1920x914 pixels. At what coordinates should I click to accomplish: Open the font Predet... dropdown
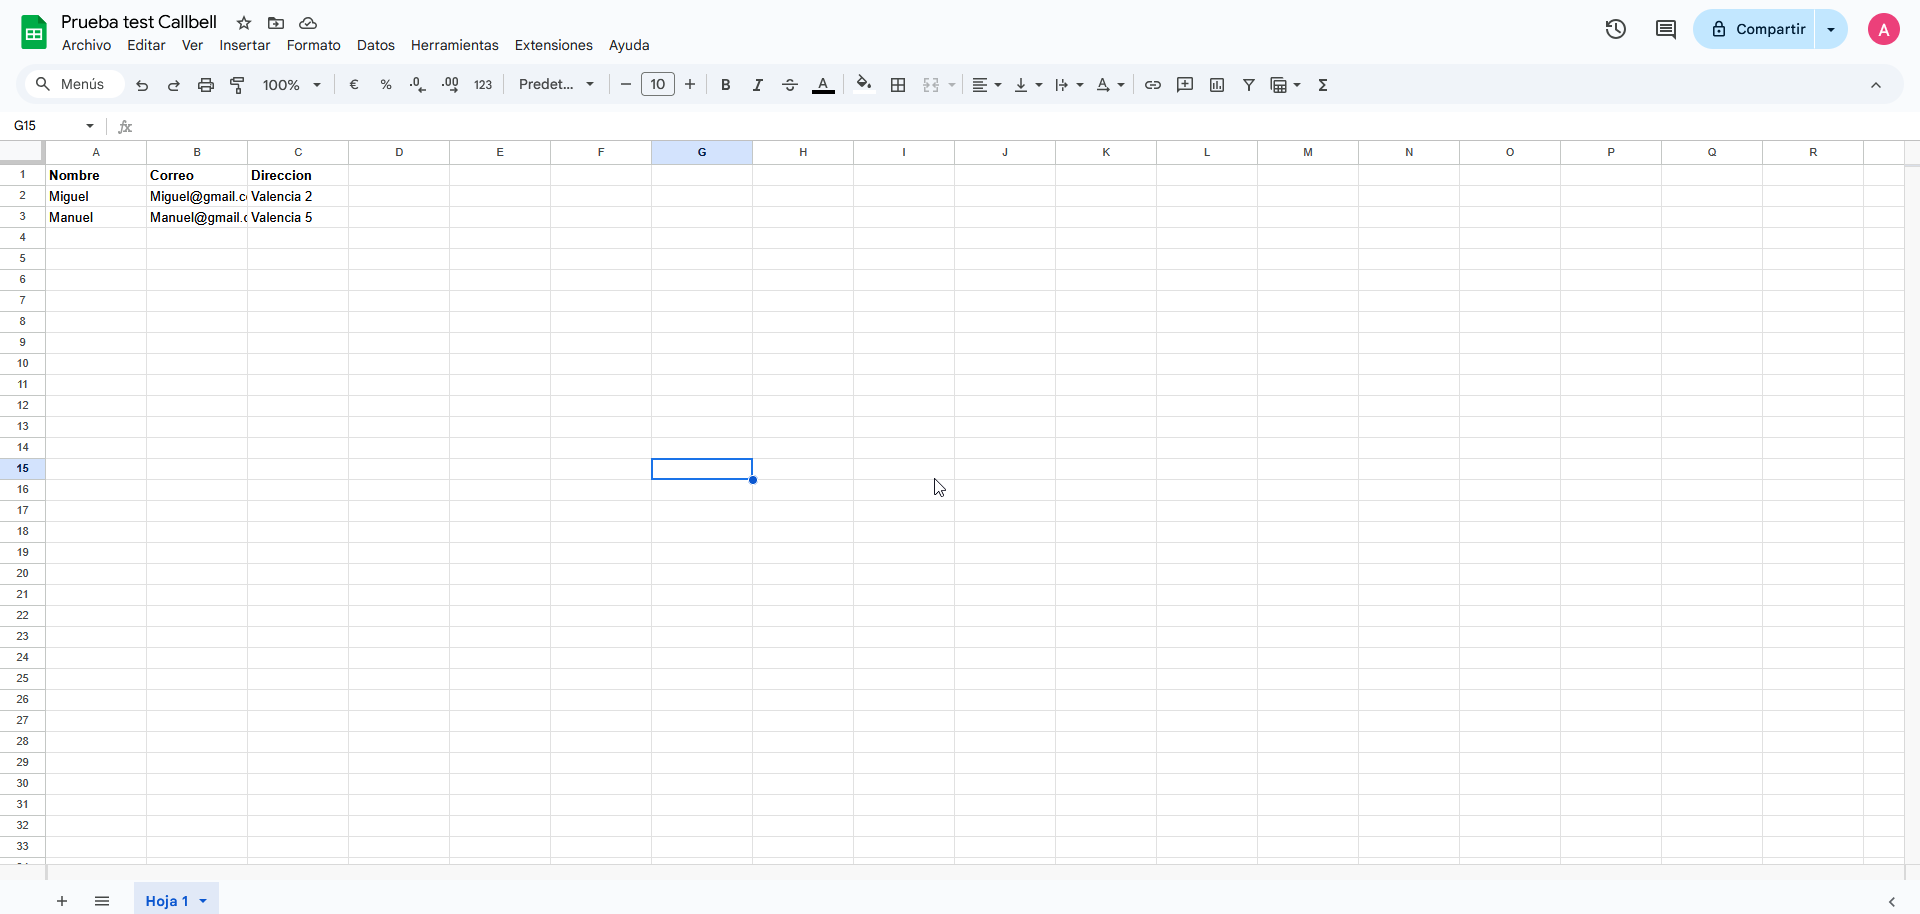(x=557, y=85)
